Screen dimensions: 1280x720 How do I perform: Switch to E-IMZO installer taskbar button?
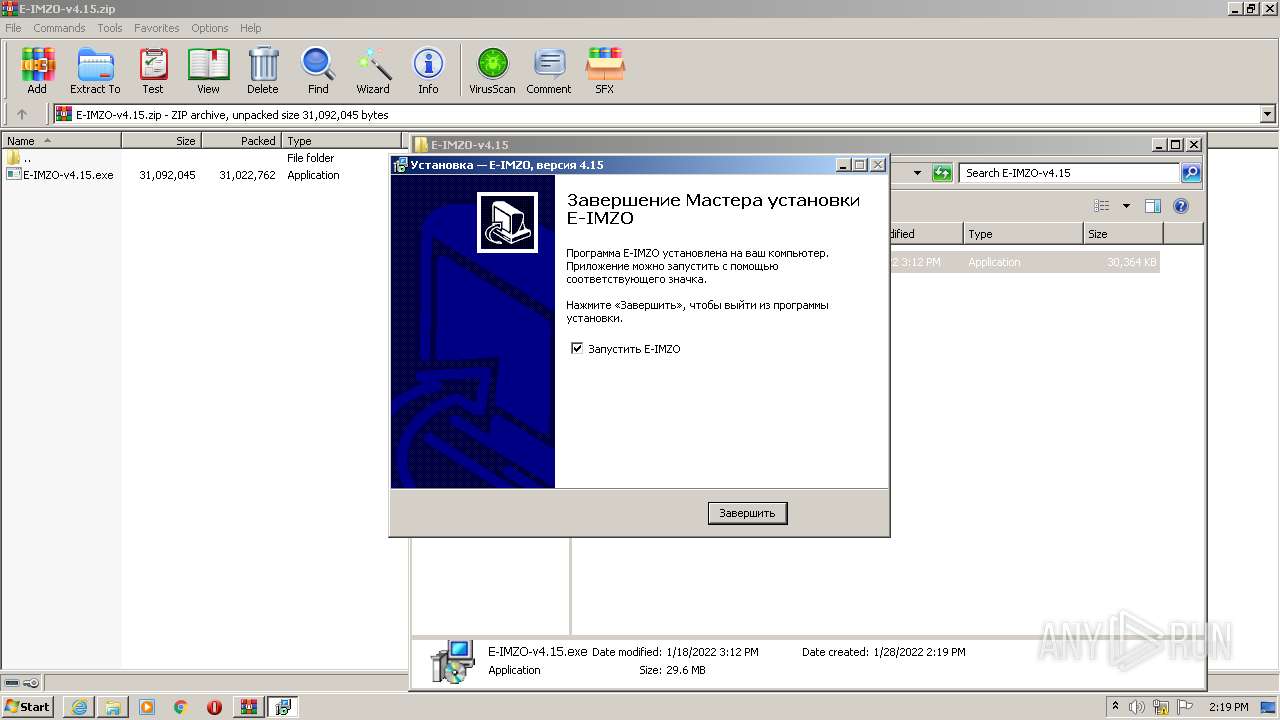(283, 707)
